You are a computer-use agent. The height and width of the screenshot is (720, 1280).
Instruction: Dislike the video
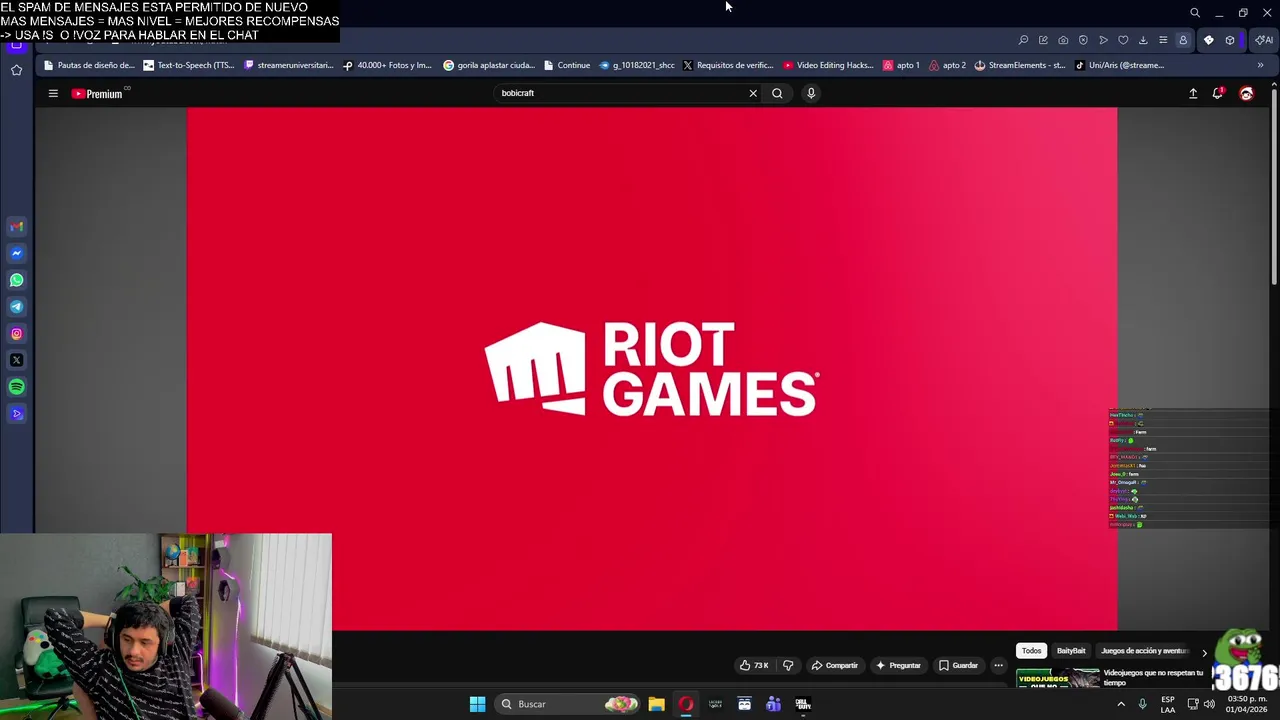pyautogui.click(x=788, y=666)
